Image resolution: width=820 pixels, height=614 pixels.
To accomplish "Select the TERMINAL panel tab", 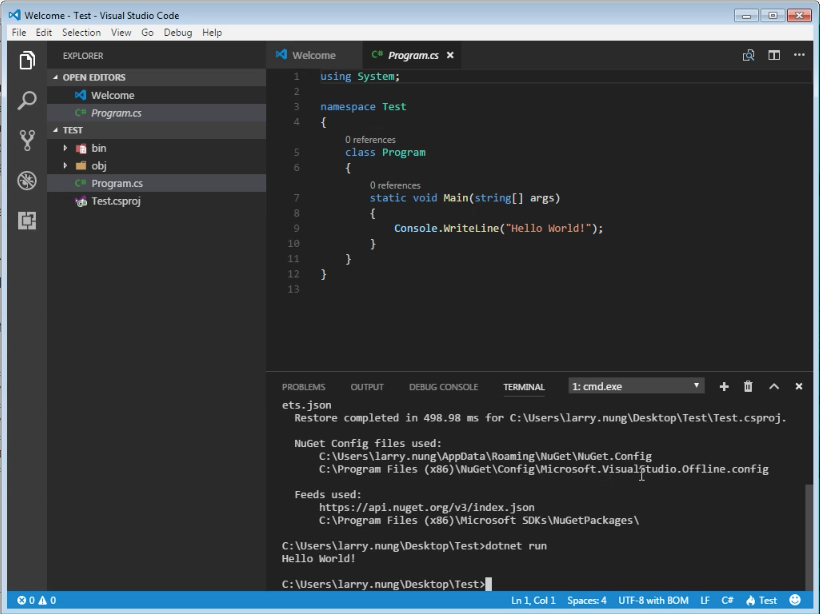I will point(524,387).
